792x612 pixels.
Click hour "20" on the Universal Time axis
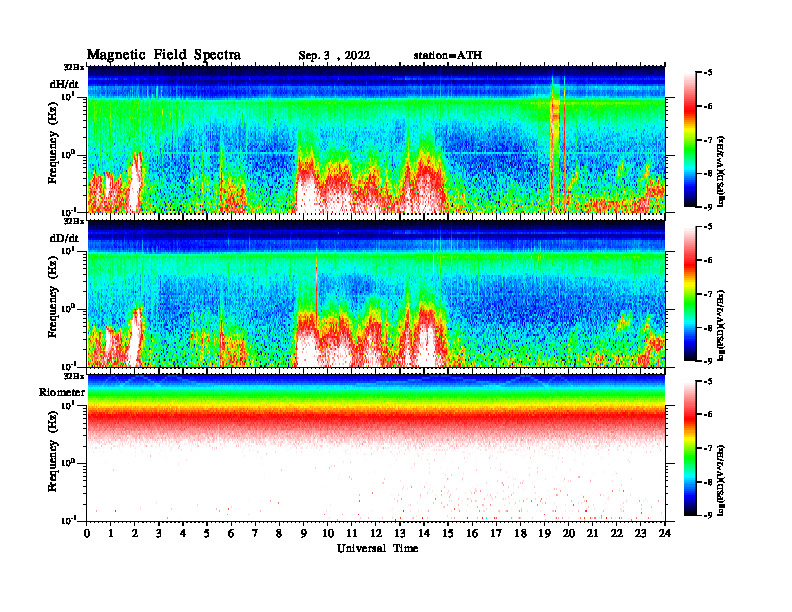point(569,534)
